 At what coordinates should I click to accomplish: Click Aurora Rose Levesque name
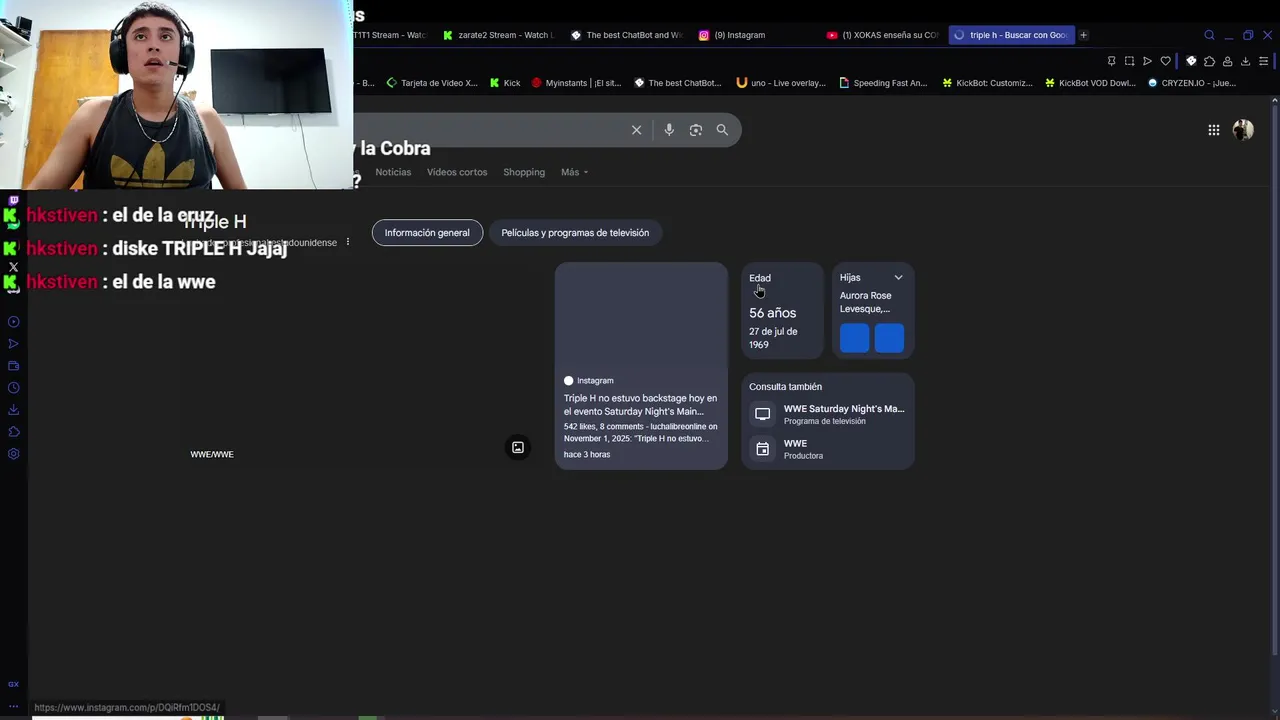865,302
